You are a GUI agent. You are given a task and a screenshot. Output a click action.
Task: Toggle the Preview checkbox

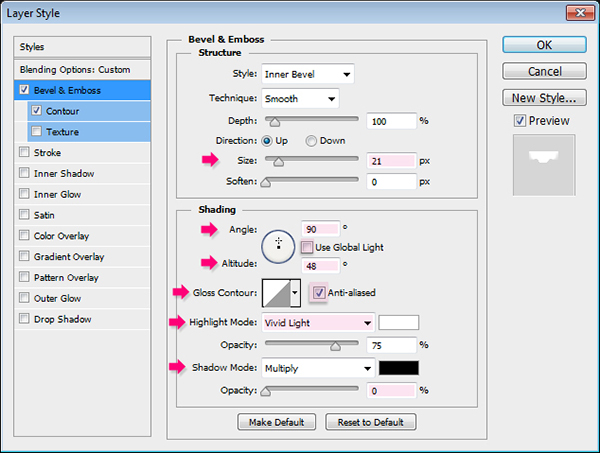coord(520,121)
